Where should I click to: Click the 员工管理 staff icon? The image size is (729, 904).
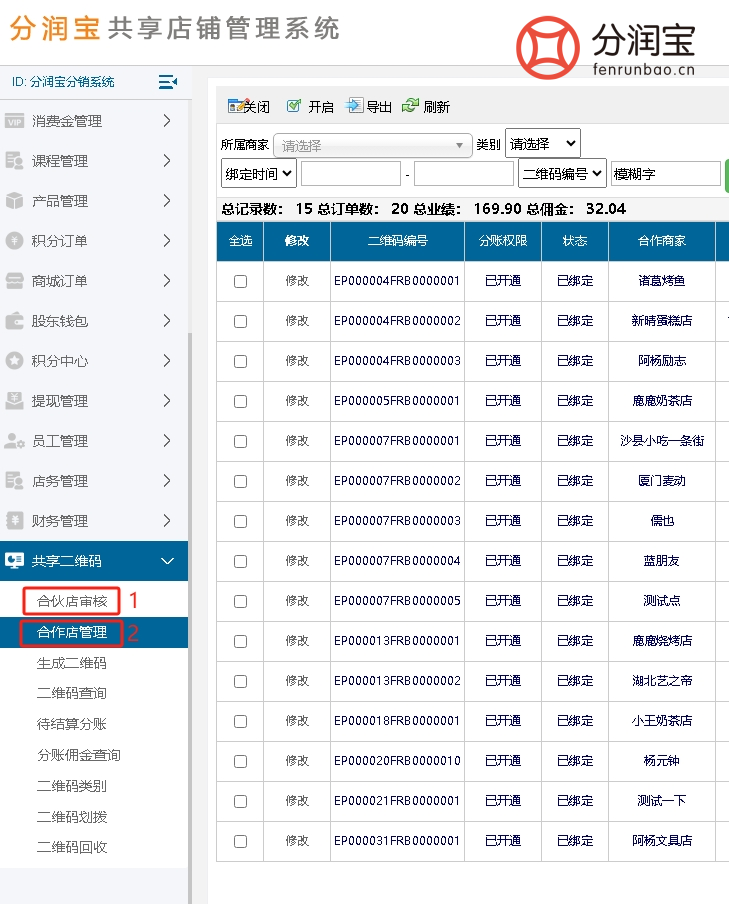click(x=14, y=441)
